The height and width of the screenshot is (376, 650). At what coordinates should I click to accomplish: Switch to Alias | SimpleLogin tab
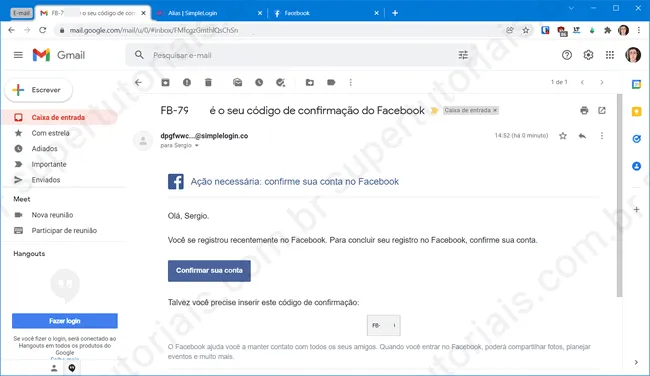click(209, 13)
